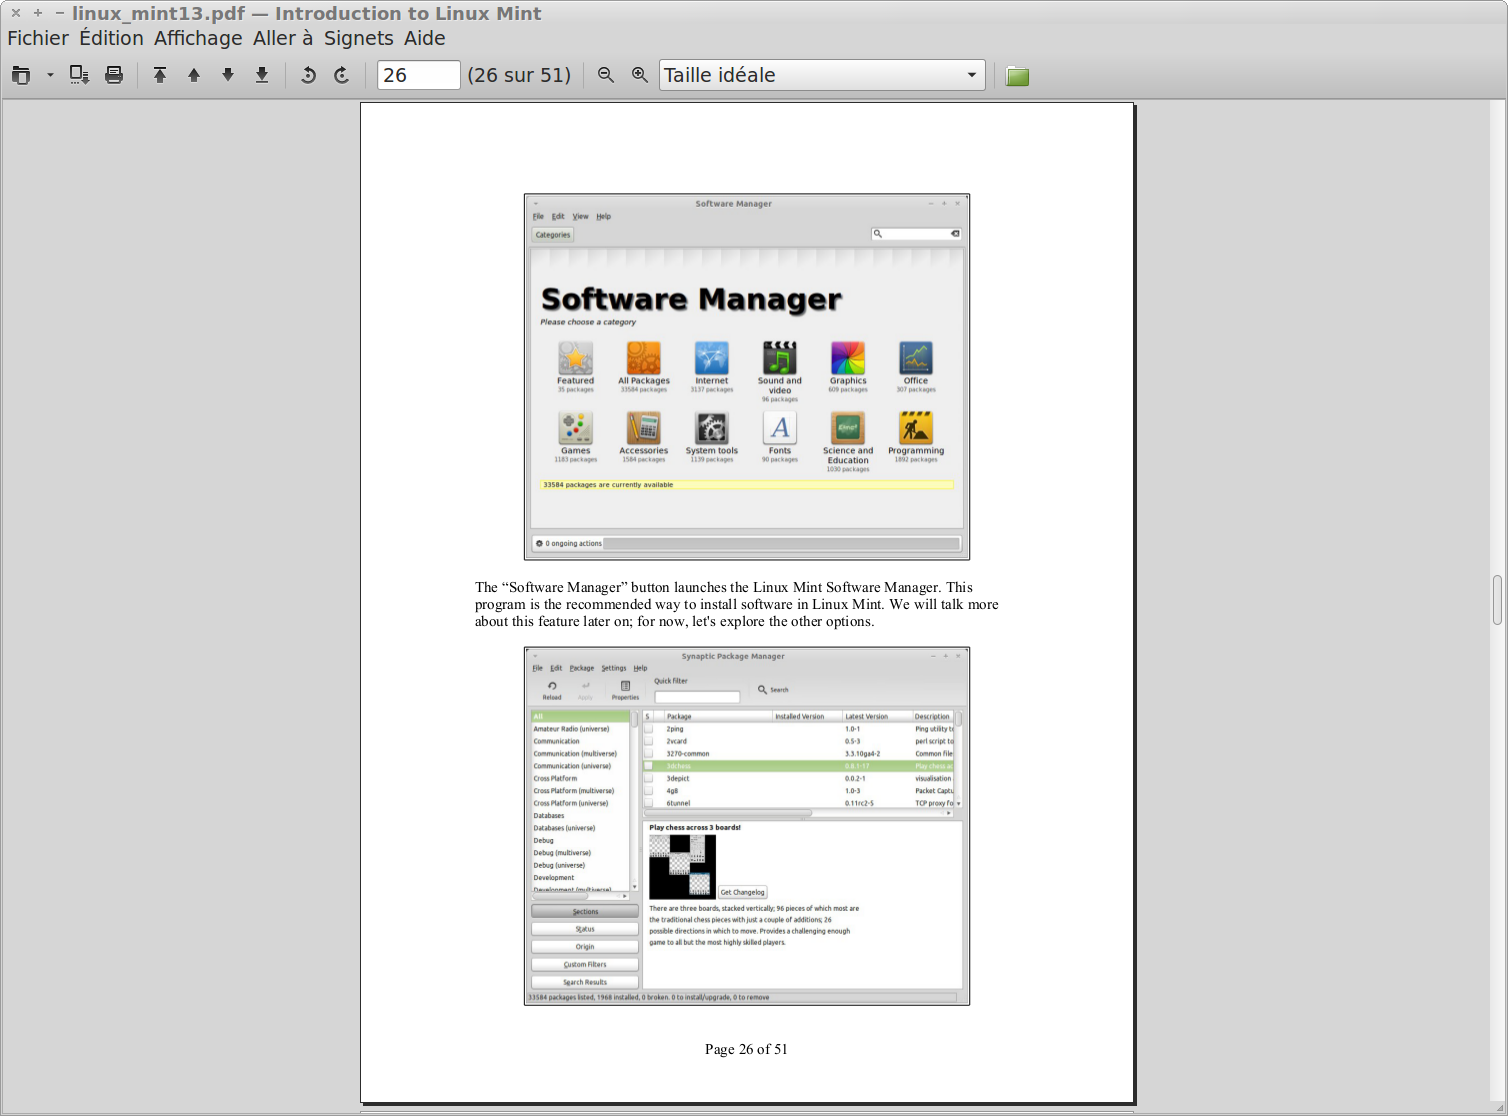Click the Latest Version column header
The height and width of the screenshot is (1116, 1508).
[x=877, y=716]
